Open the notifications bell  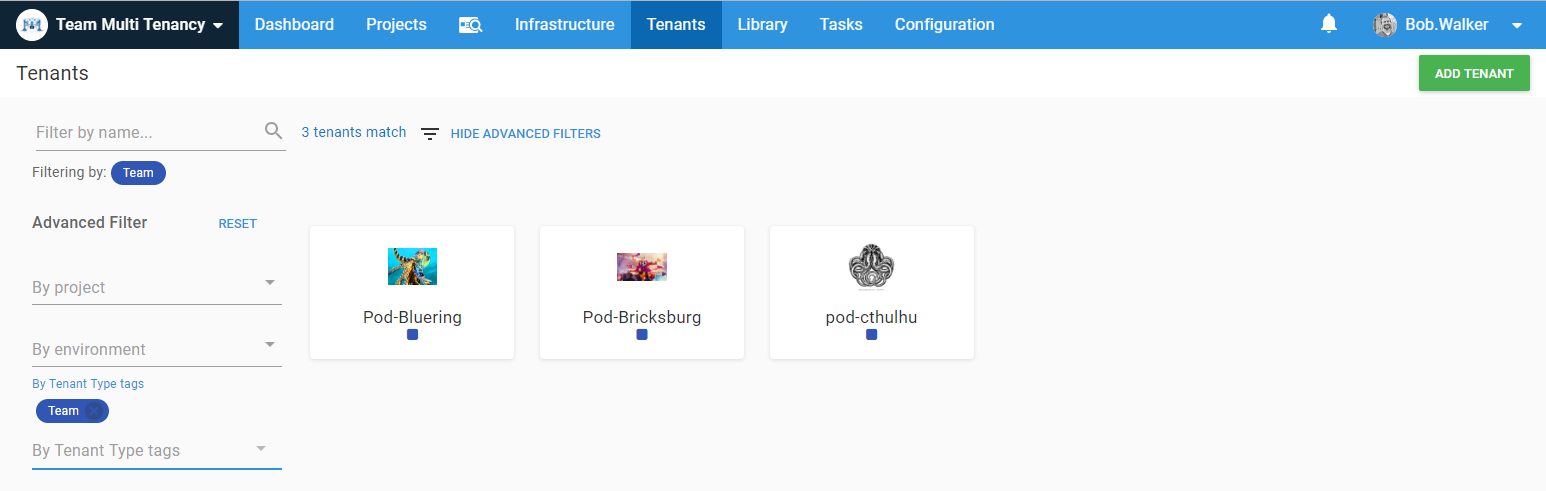1329,24
